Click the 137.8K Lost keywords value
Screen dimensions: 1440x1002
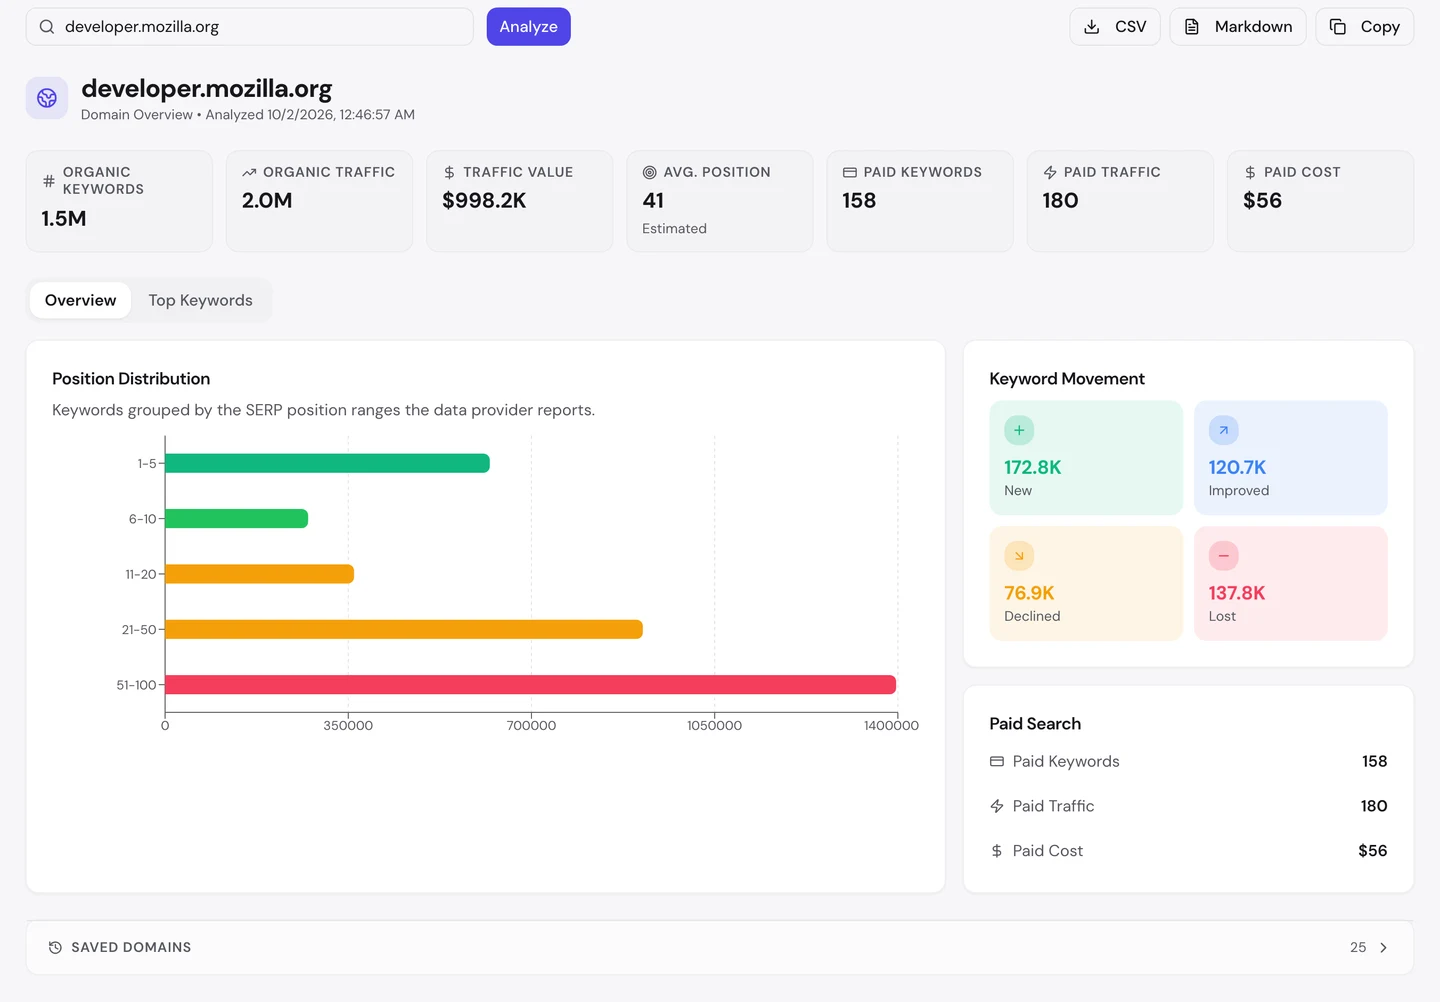[x=1237, y=593]
